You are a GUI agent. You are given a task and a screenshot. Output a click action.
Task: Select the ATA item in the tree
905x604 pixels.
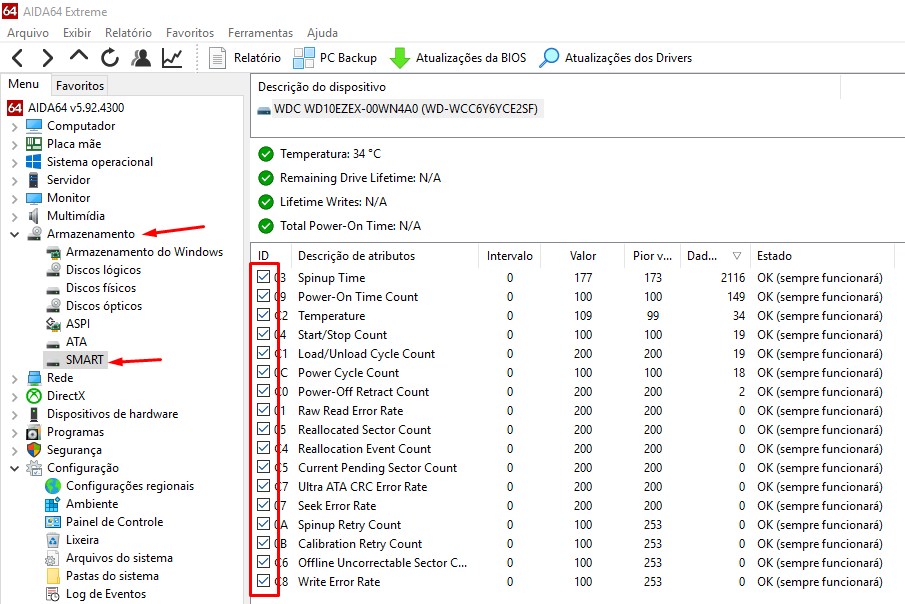[76, 342]
